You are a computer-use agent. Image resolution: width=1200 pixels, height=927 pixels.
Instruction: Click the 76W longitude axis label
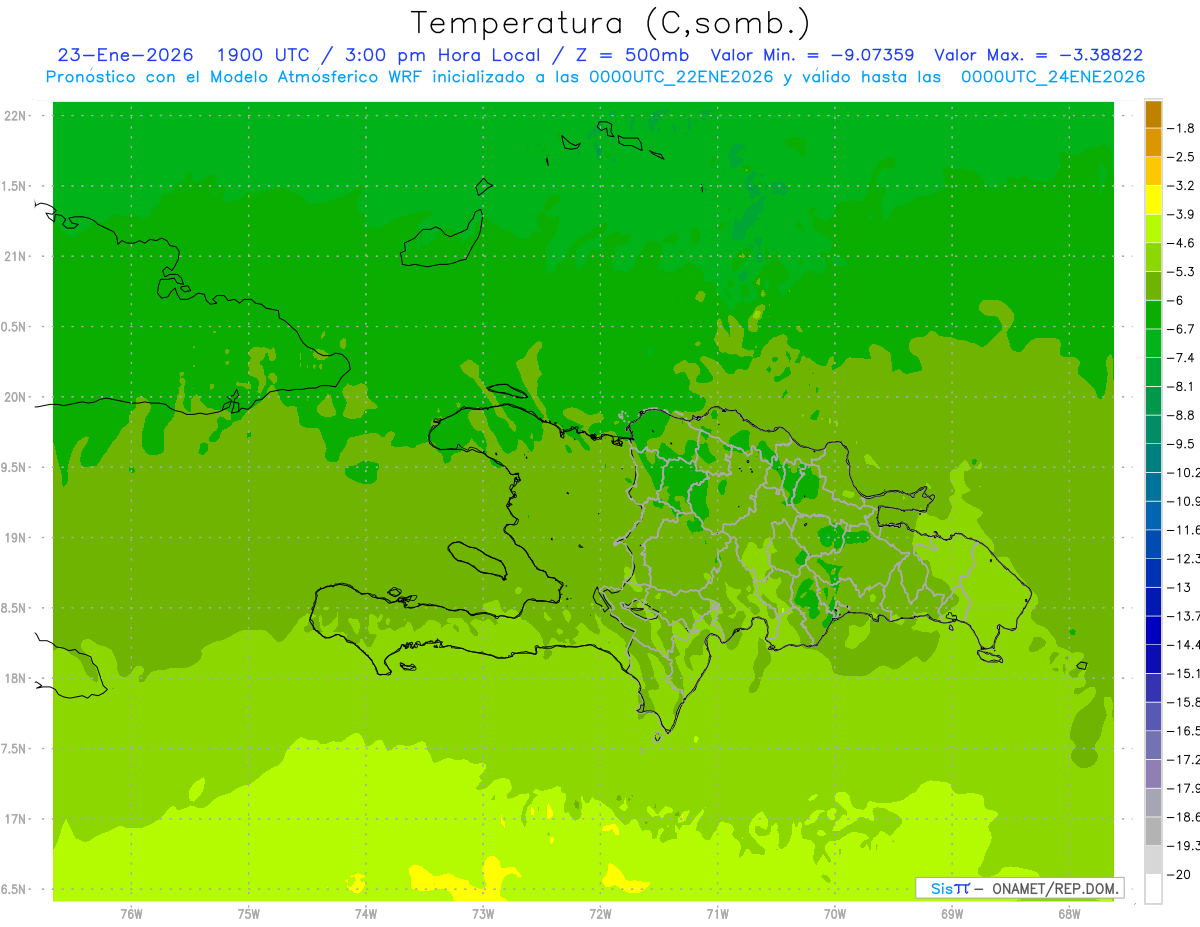(x=131, y=914)
